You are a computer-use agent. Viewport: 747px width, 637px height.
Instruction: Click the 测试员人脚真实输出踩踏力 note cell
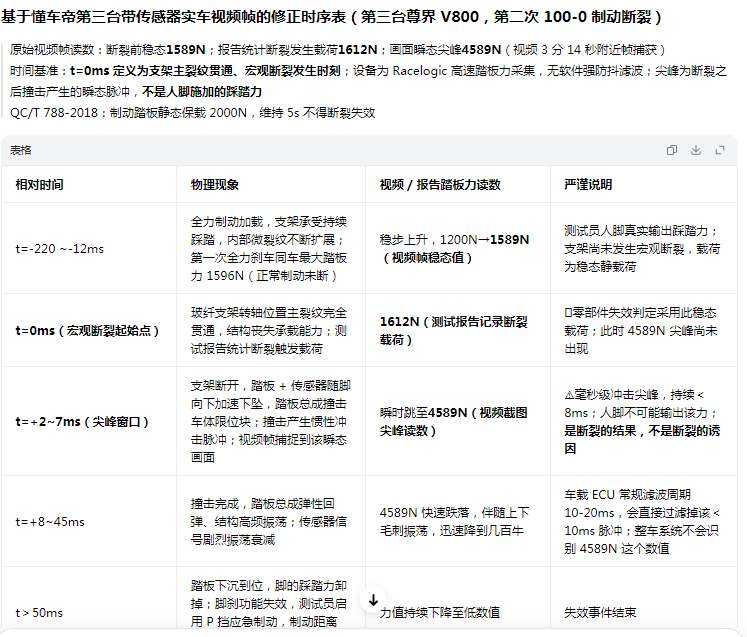642,249
